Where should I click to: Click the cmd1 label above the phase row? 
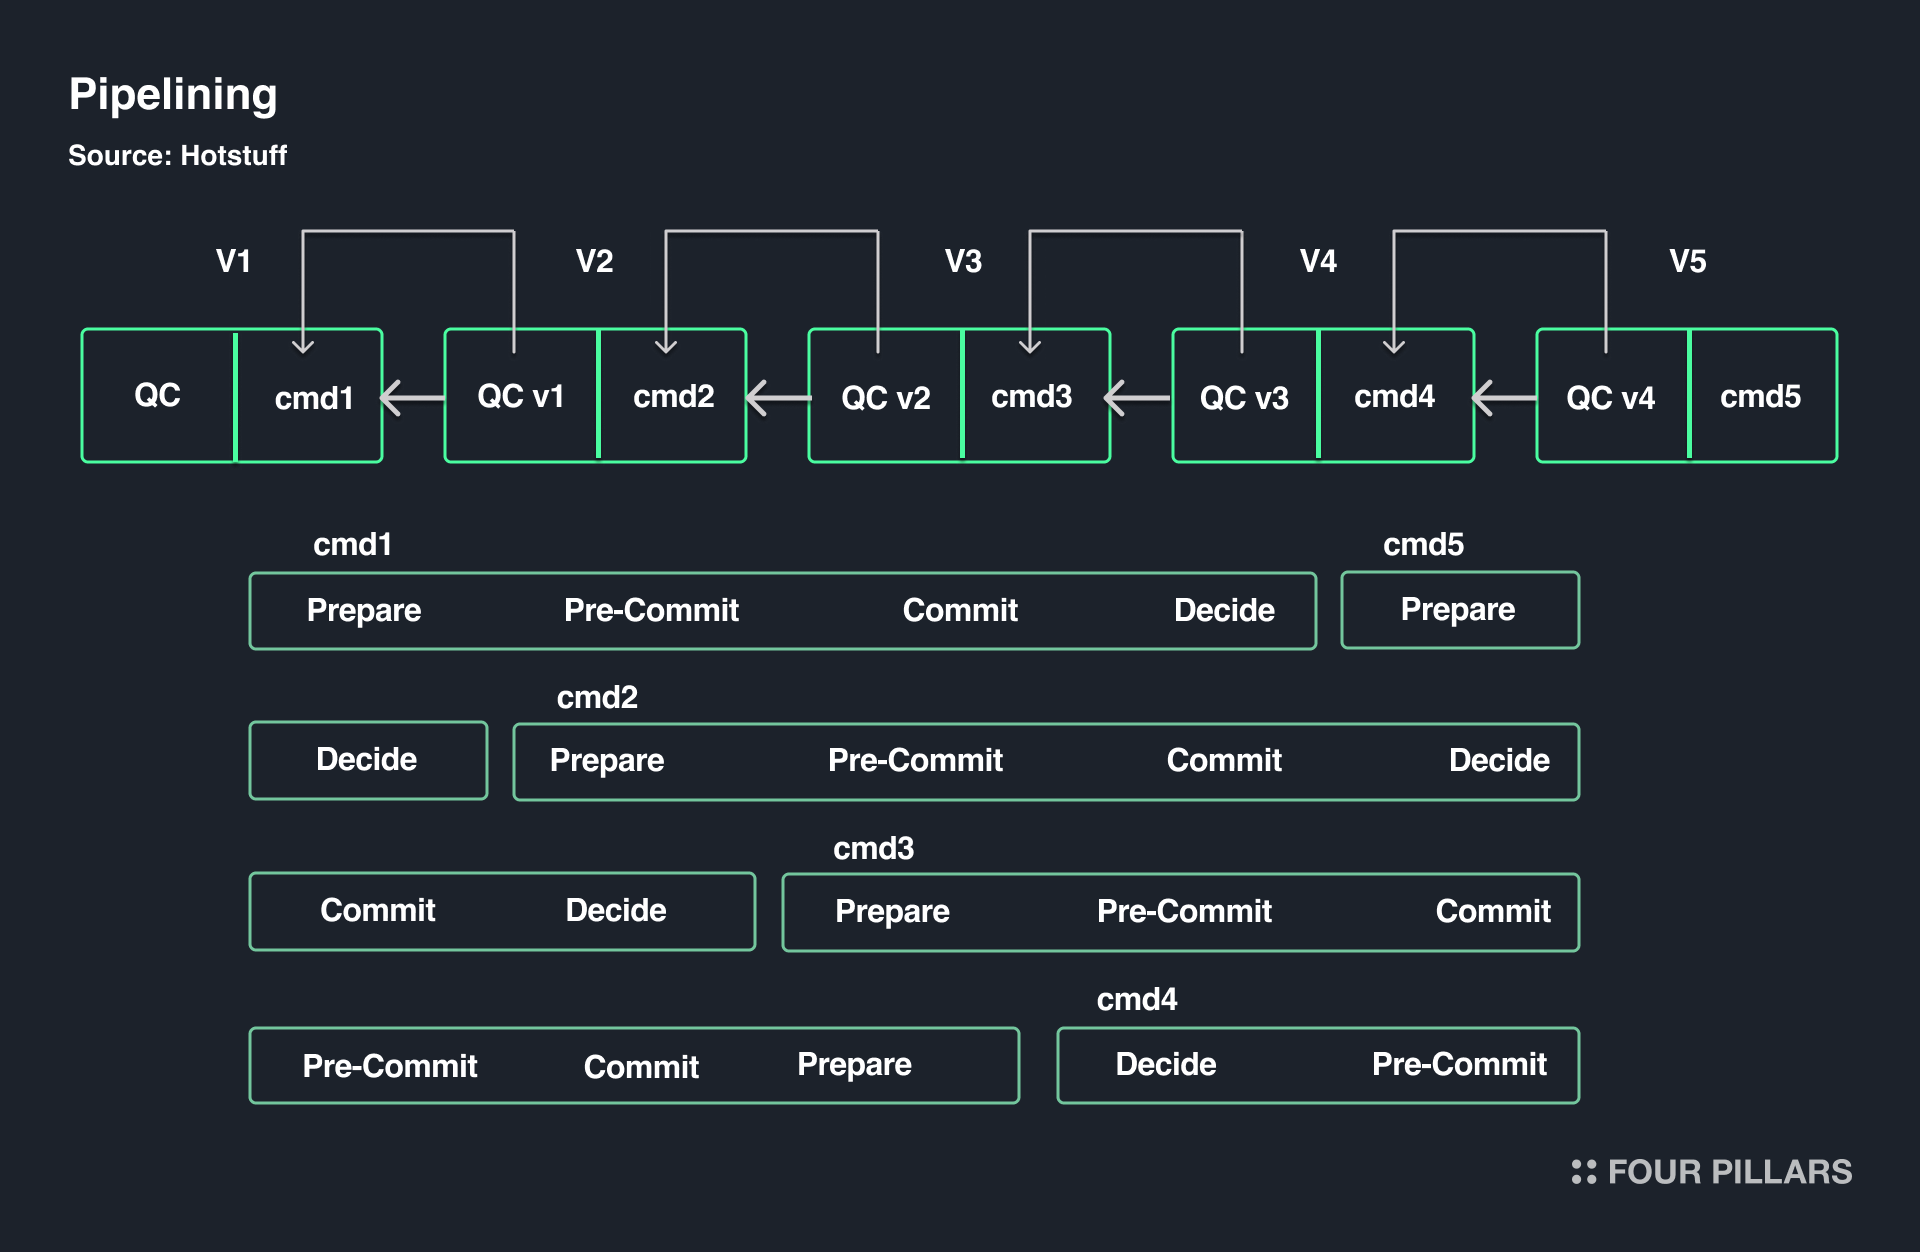click(x=352, y=545)
